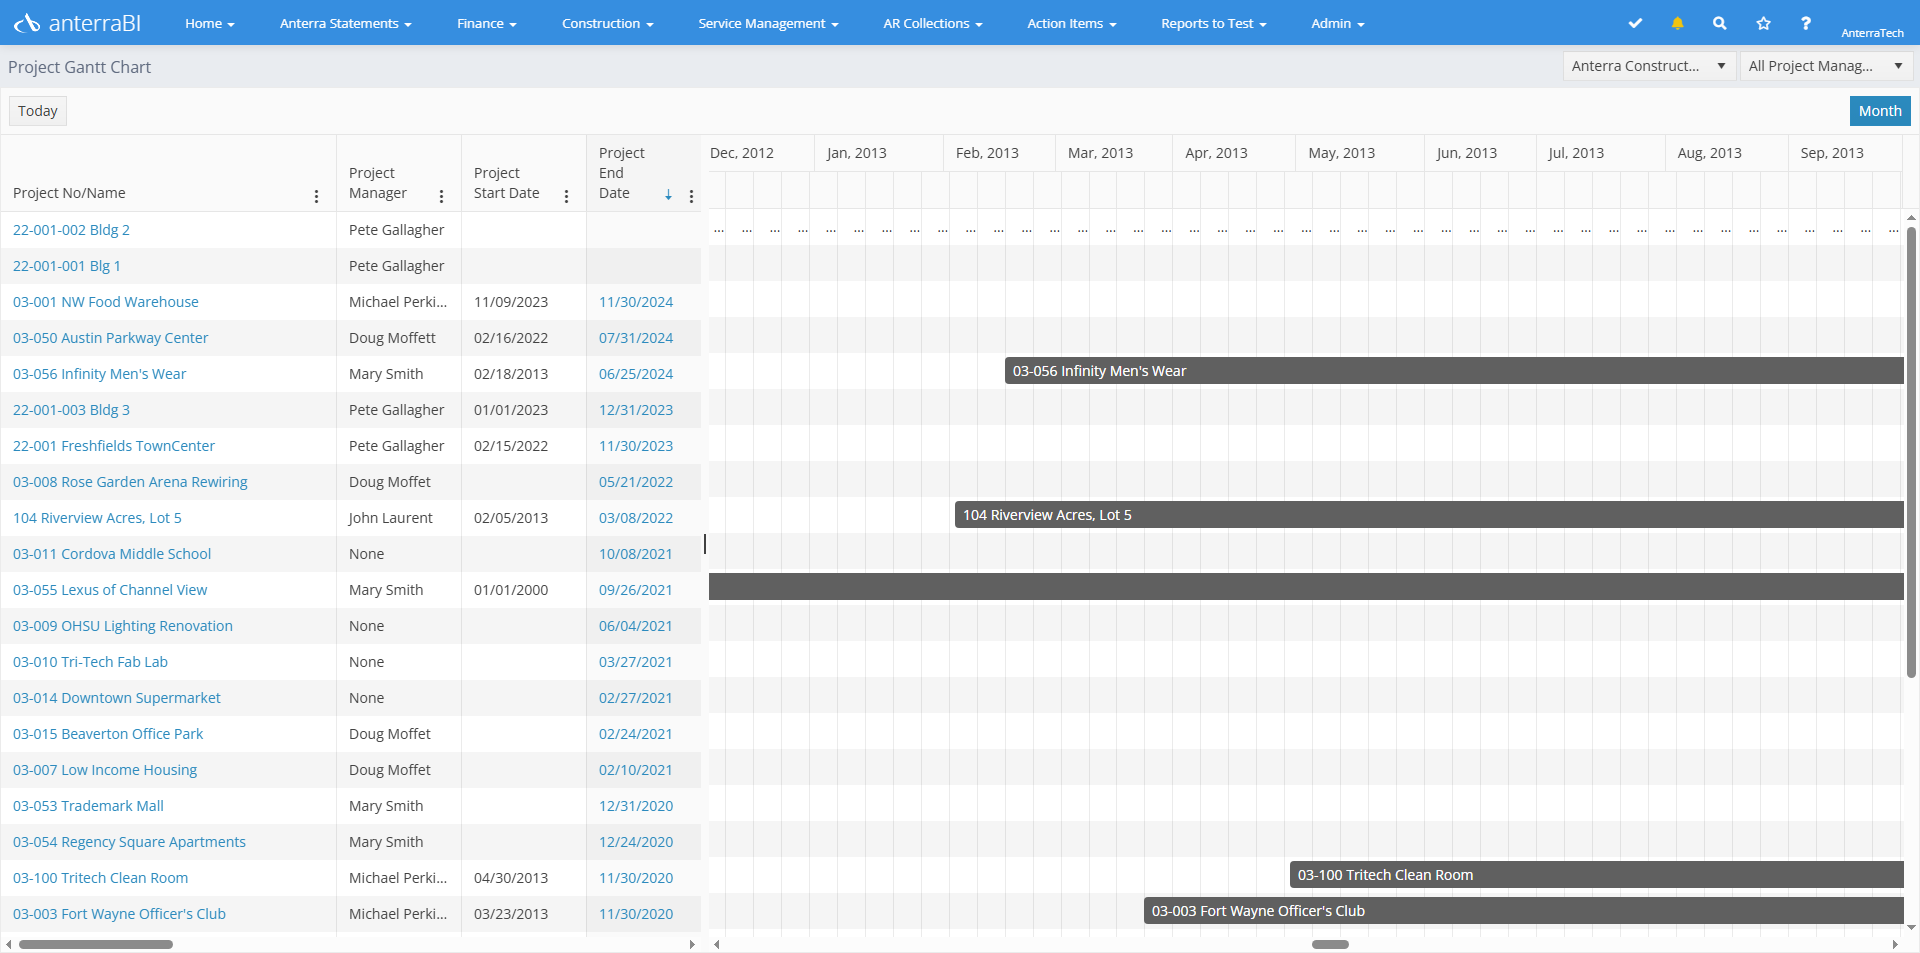Open the favorites star icon
The image size is (1920, 953).
[x=1763, y=23]
